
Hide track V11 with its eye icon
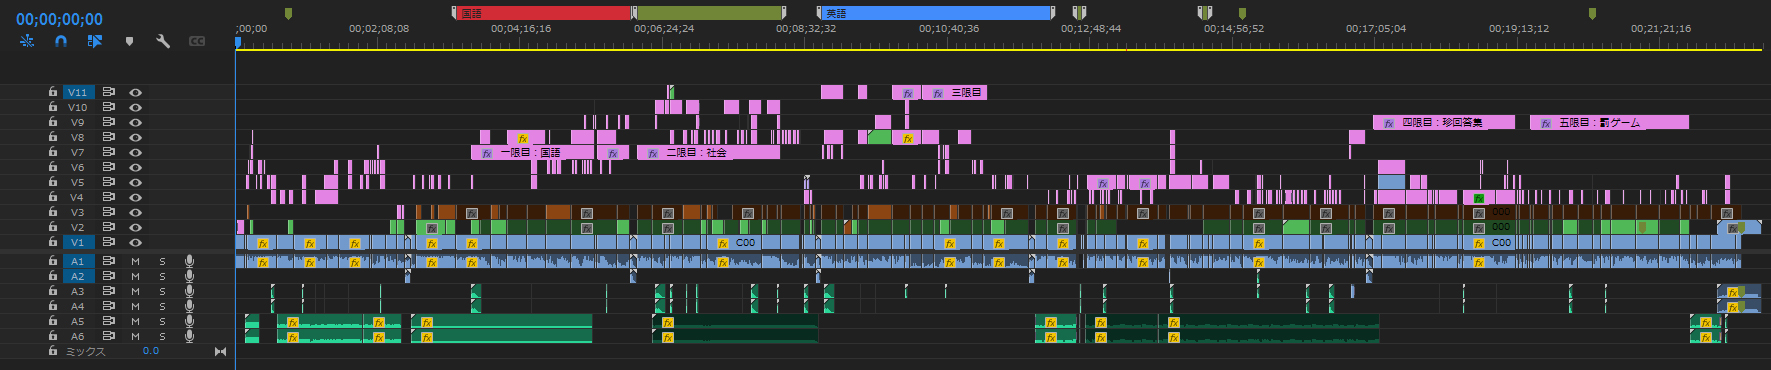(x=135, y=92)
